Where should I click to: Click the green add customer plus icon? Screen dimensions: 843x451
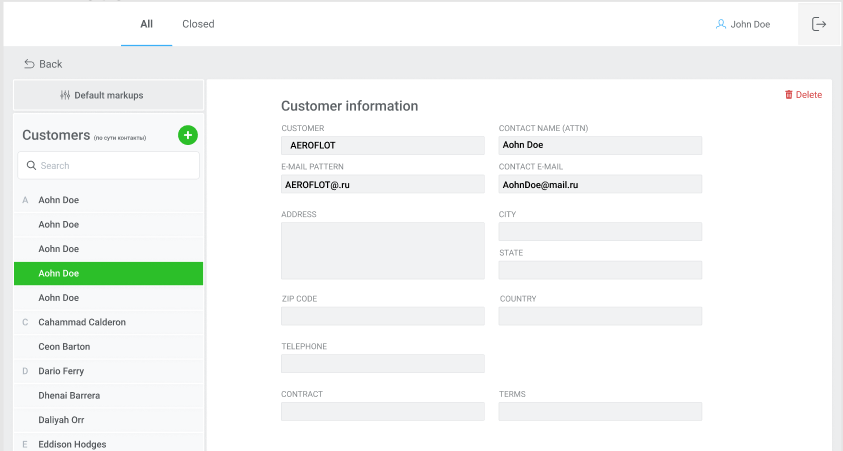[x=188, y=135]
